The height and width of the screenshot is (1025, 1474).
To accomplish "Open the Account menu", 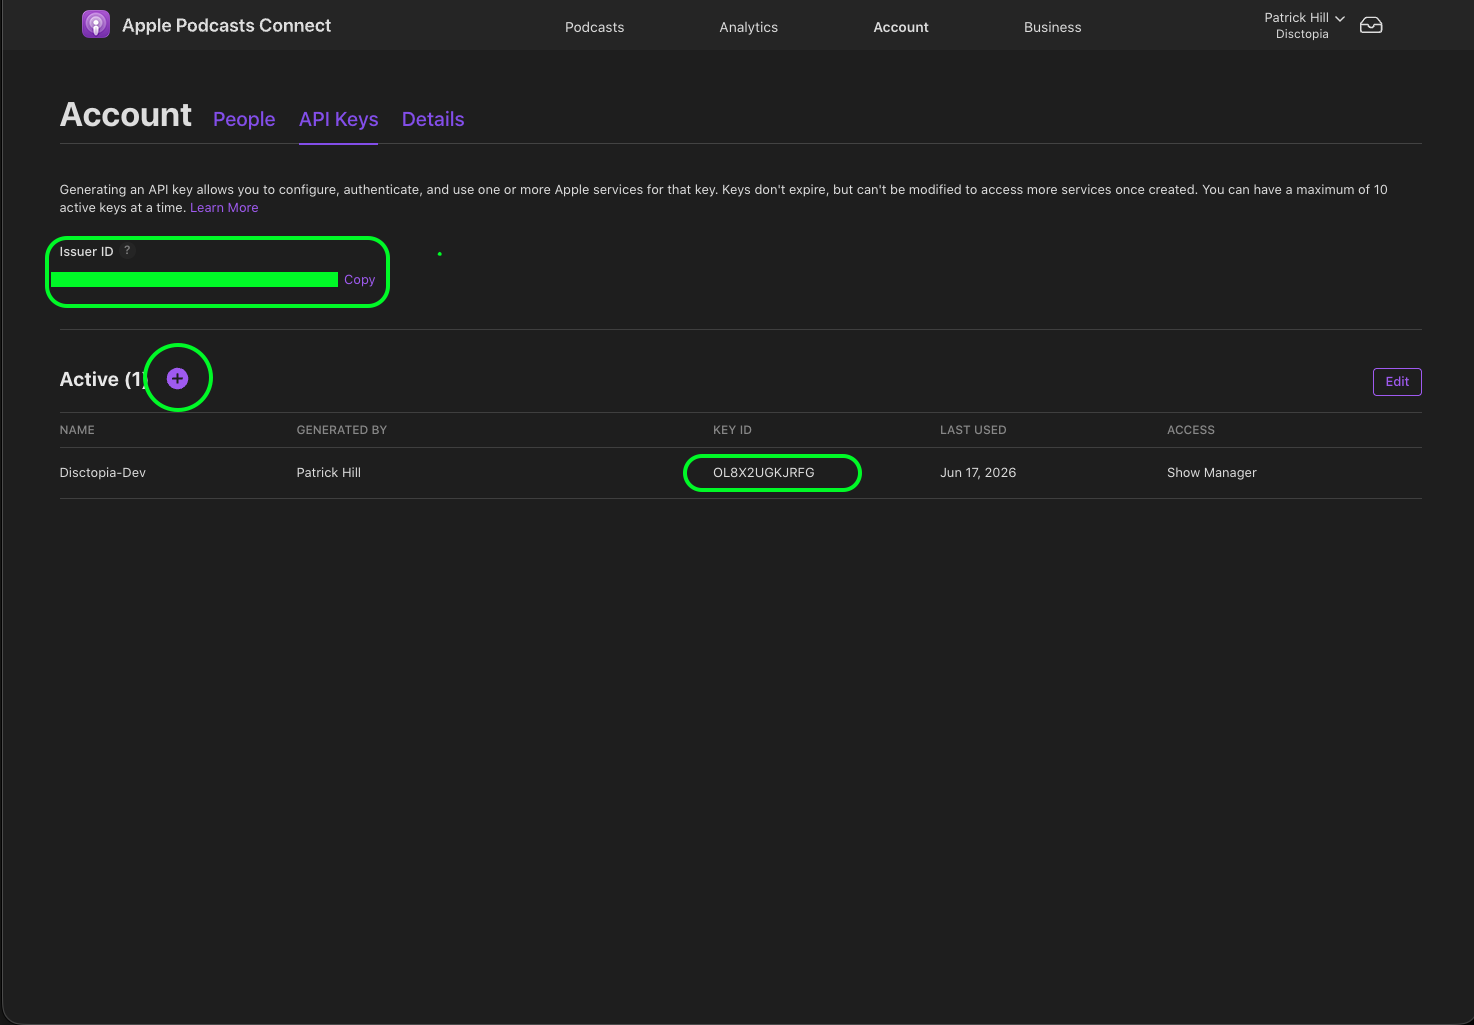I will click(901, 27).
